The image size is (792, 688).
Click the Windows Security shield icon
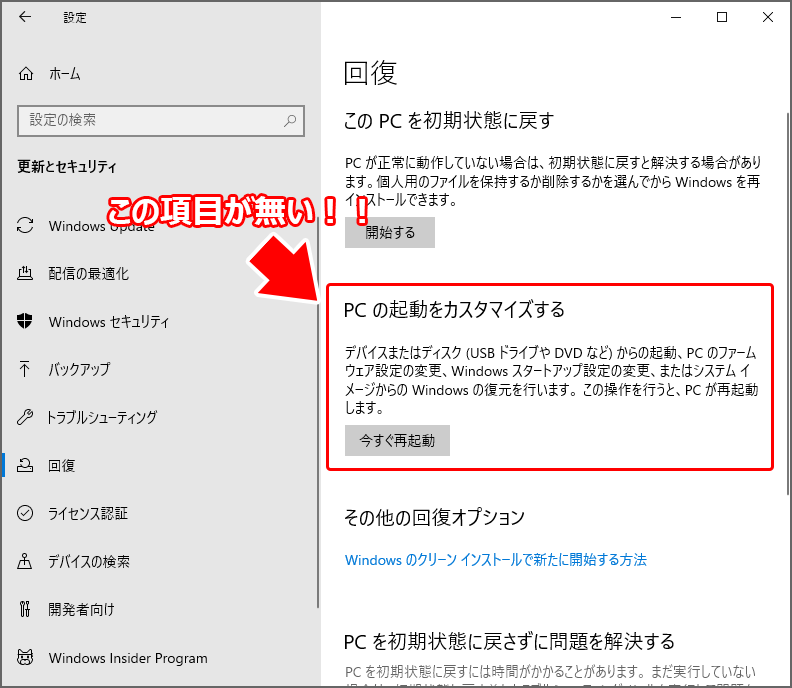click(25, 321)
